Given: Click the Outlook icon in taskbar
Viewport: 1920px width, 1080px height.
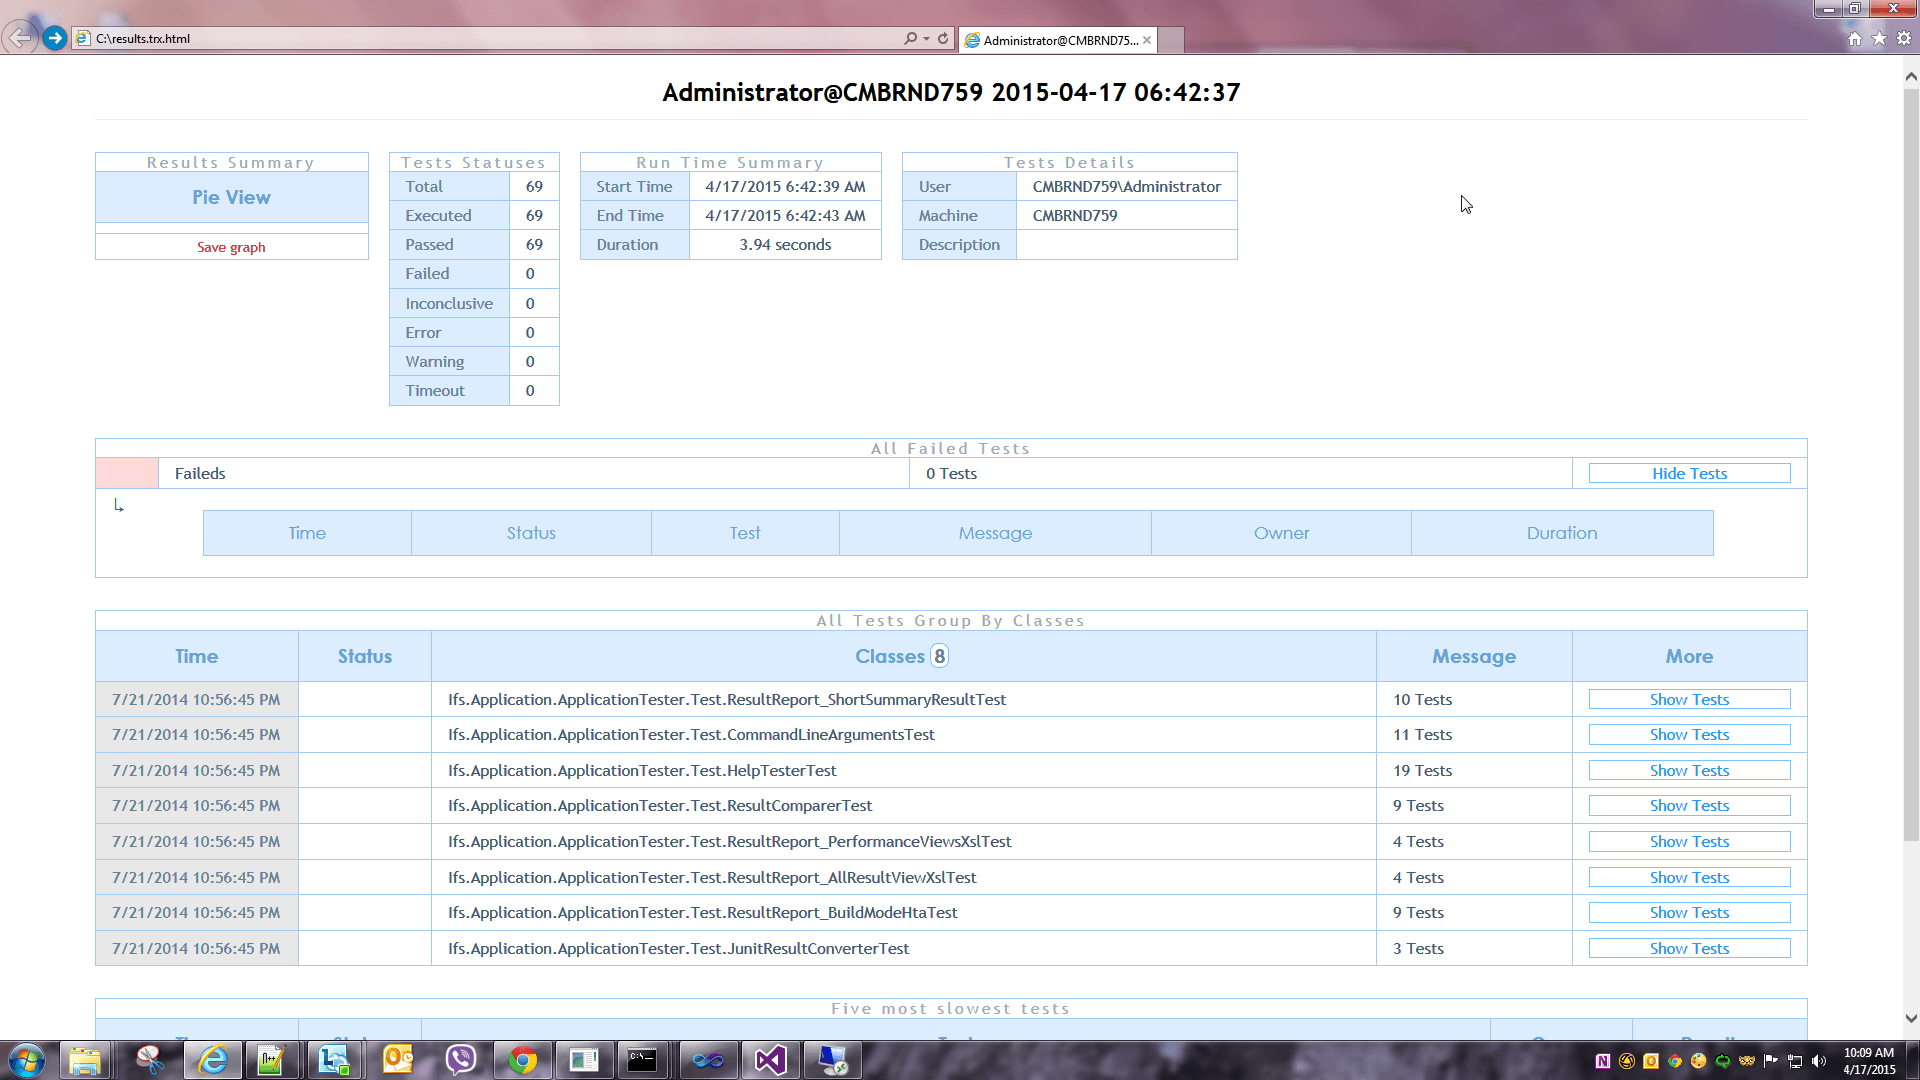Looking at the screenshot, I should (x=396, y=1060).
